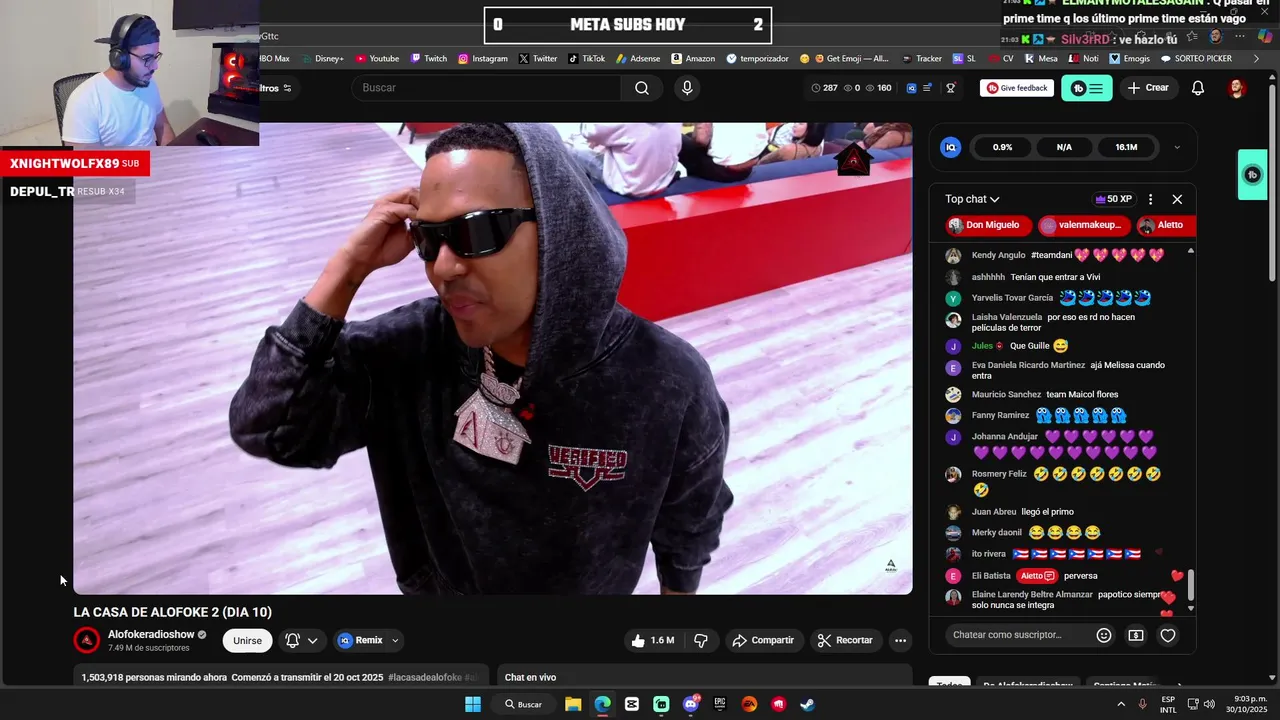Open the SORTEO PICKER bookmark

(1196, 59)
